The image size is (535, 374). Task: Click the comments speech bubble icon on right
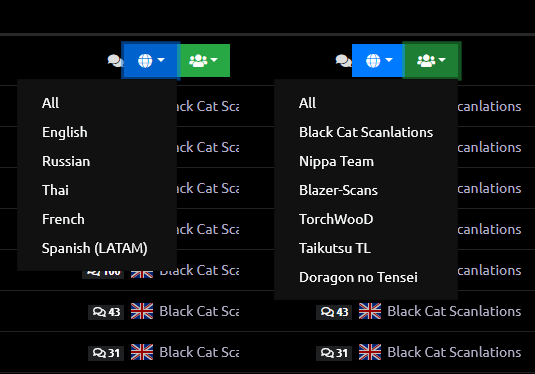(343, 61)
